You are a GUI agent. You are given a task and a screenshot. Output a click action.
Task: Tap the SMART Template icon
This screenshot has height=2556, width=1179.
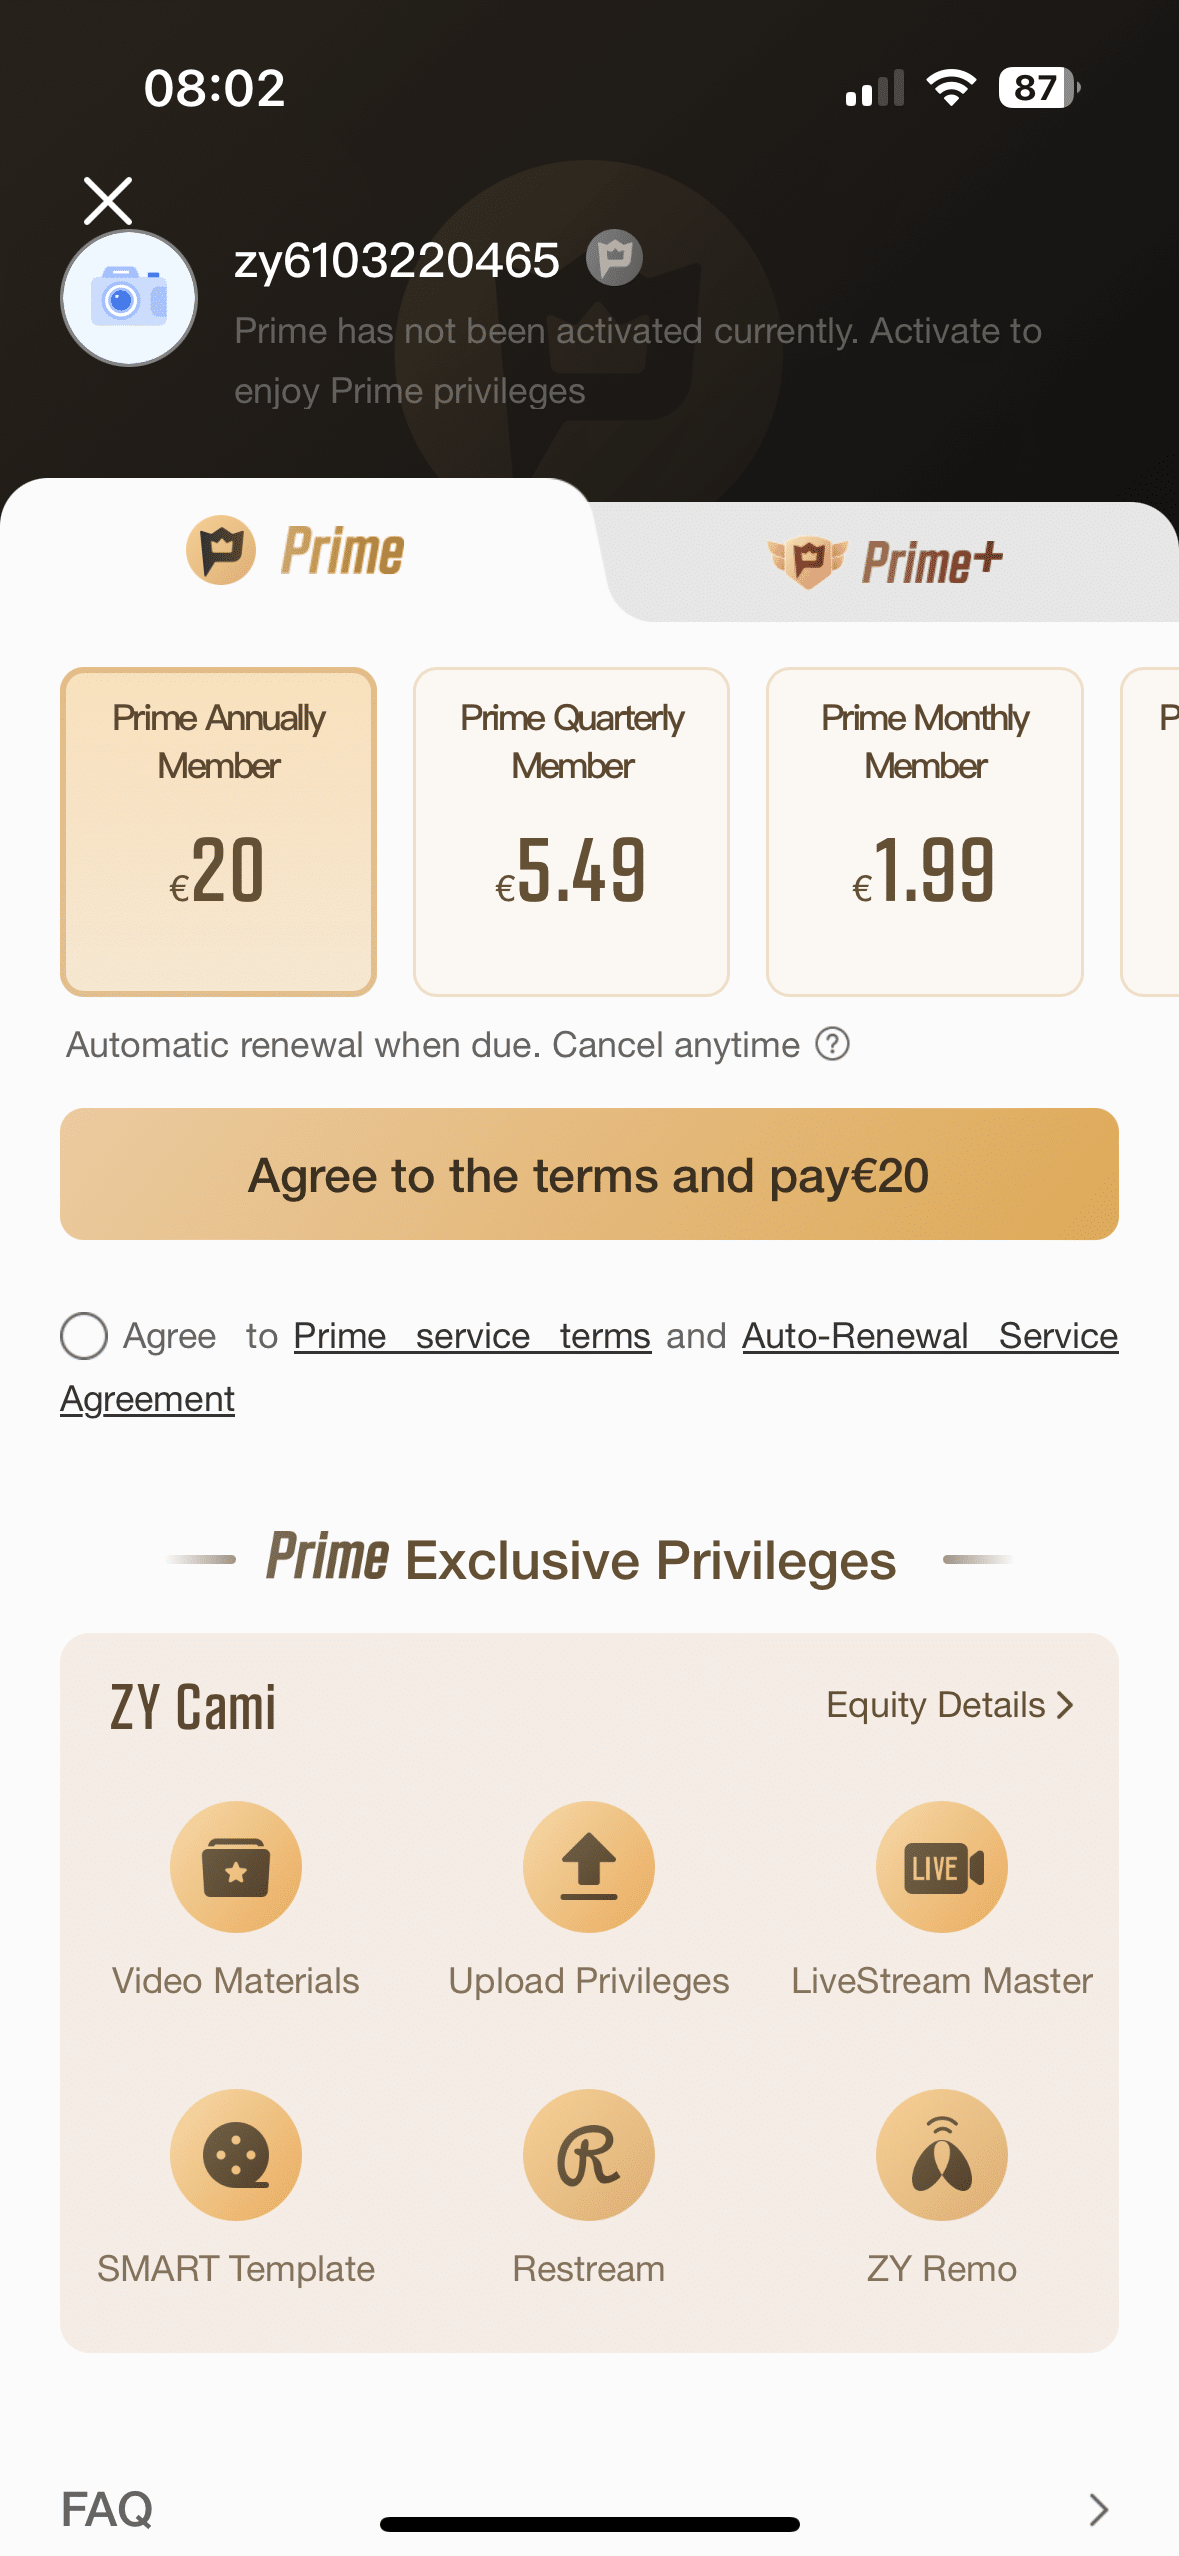[236, 2154]
